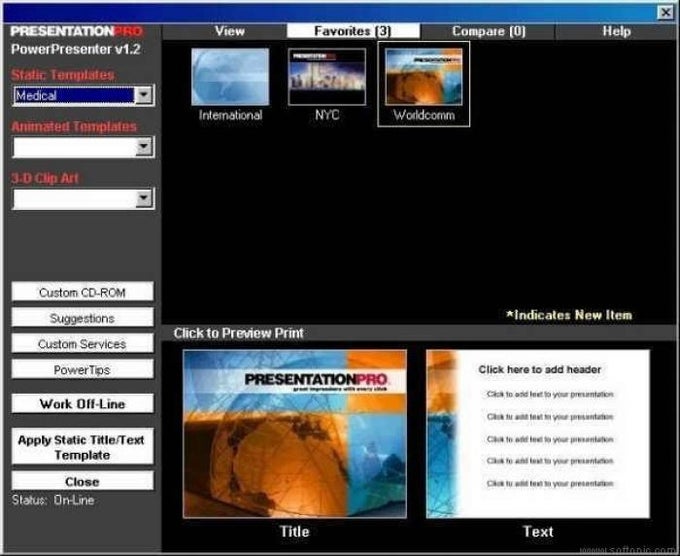Screen dimensions: 680x556
Task: Click the PresentationPro logo in sidebar
Action: click(x=76, y=31)
